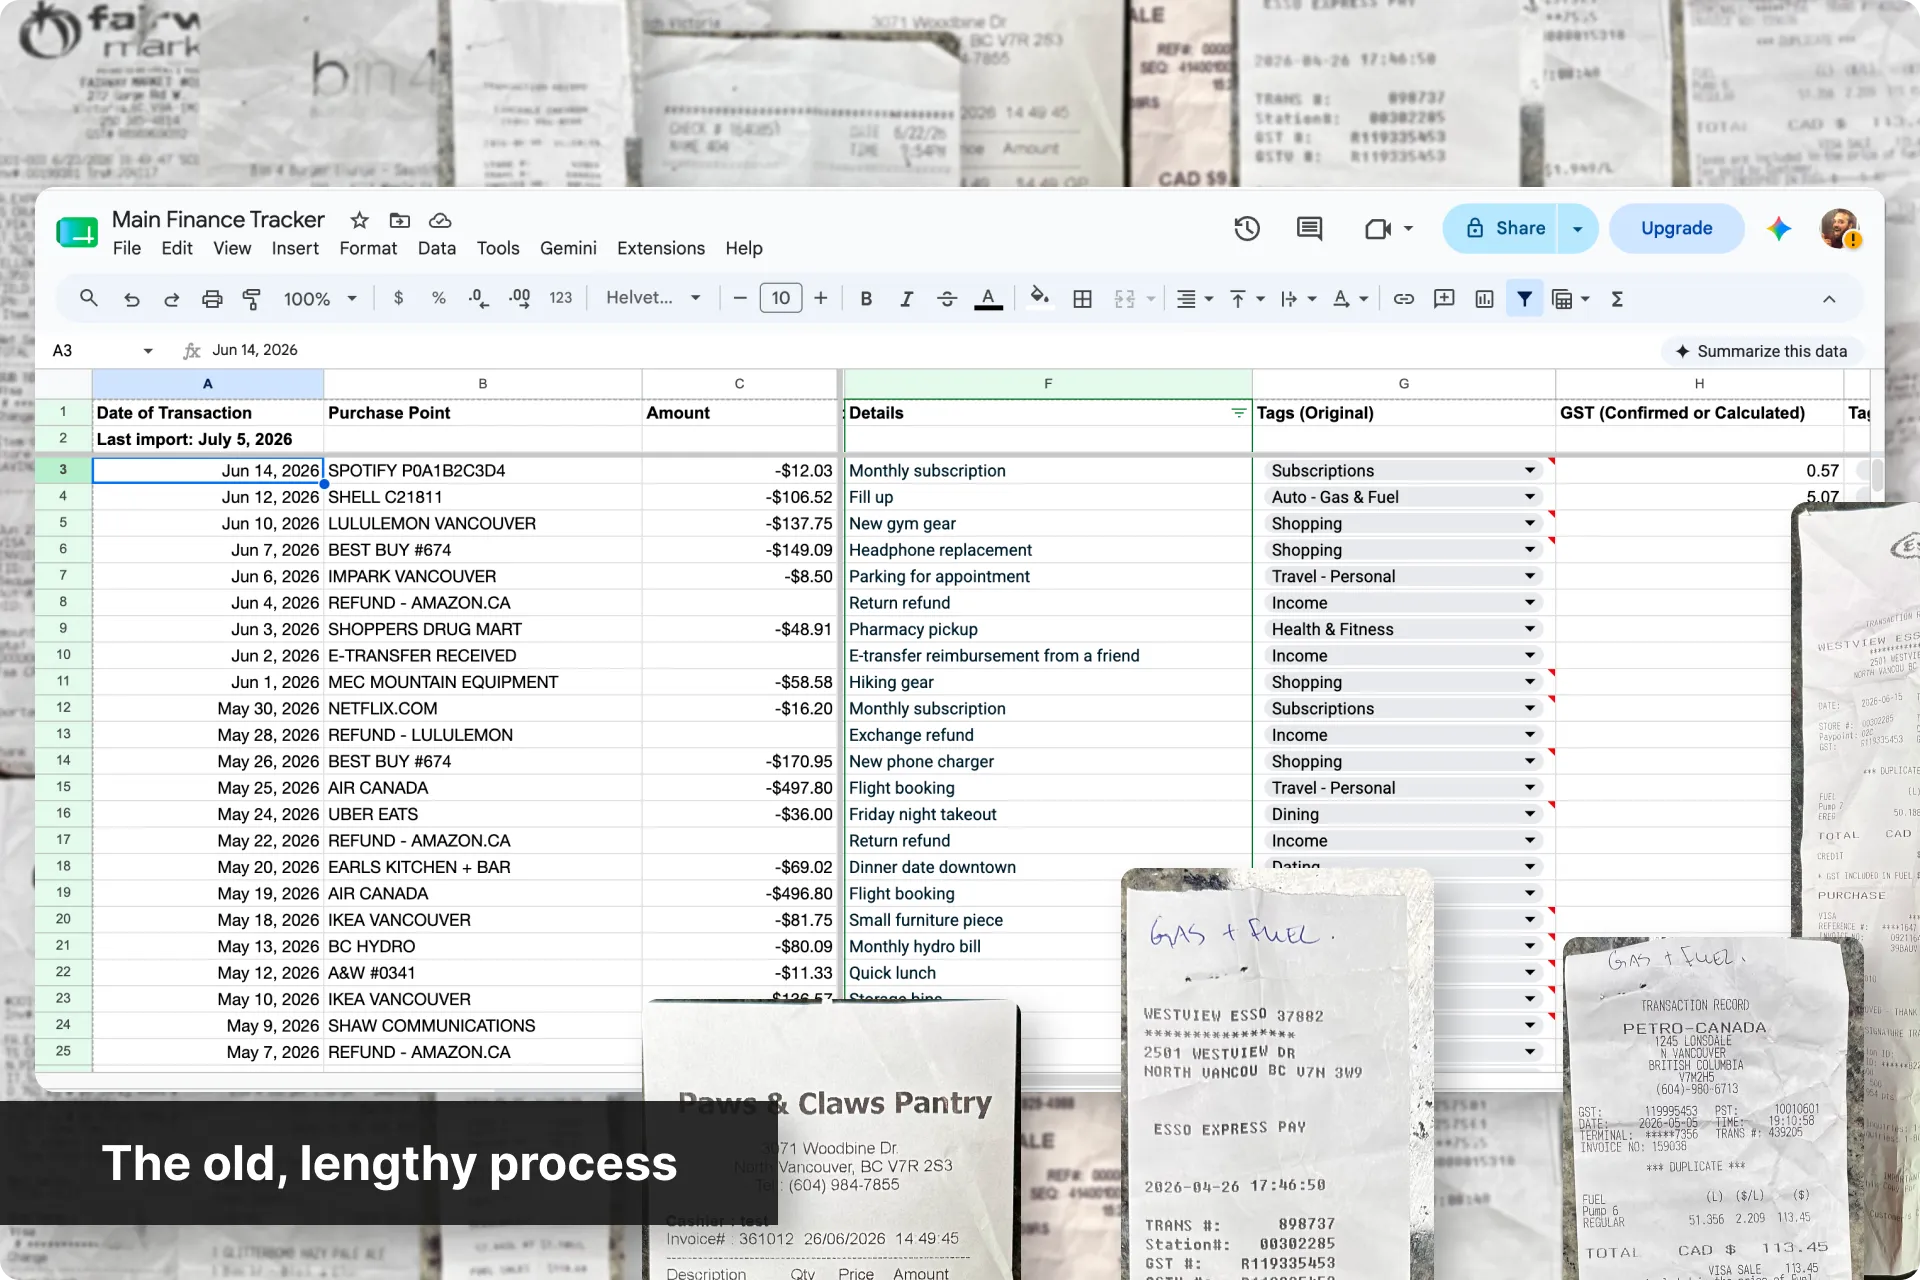Decrease font size with minus
The height and width of the screenshot is (1280, 1920).
tap(740, 298)
